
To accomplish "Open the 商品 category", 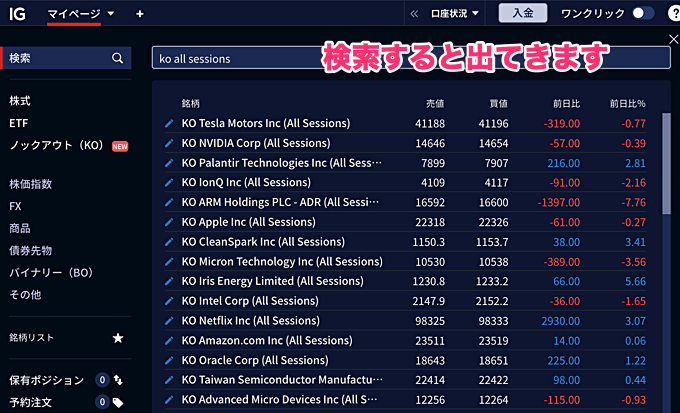I will point(20,228).
